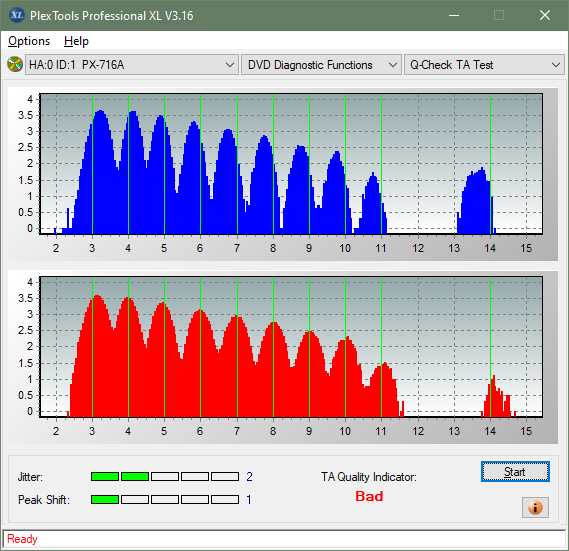Viewport: 569px width, 551px height.
Task: Open the DVD Diagnostic Functions dropdown
Action: pos(321,65)
